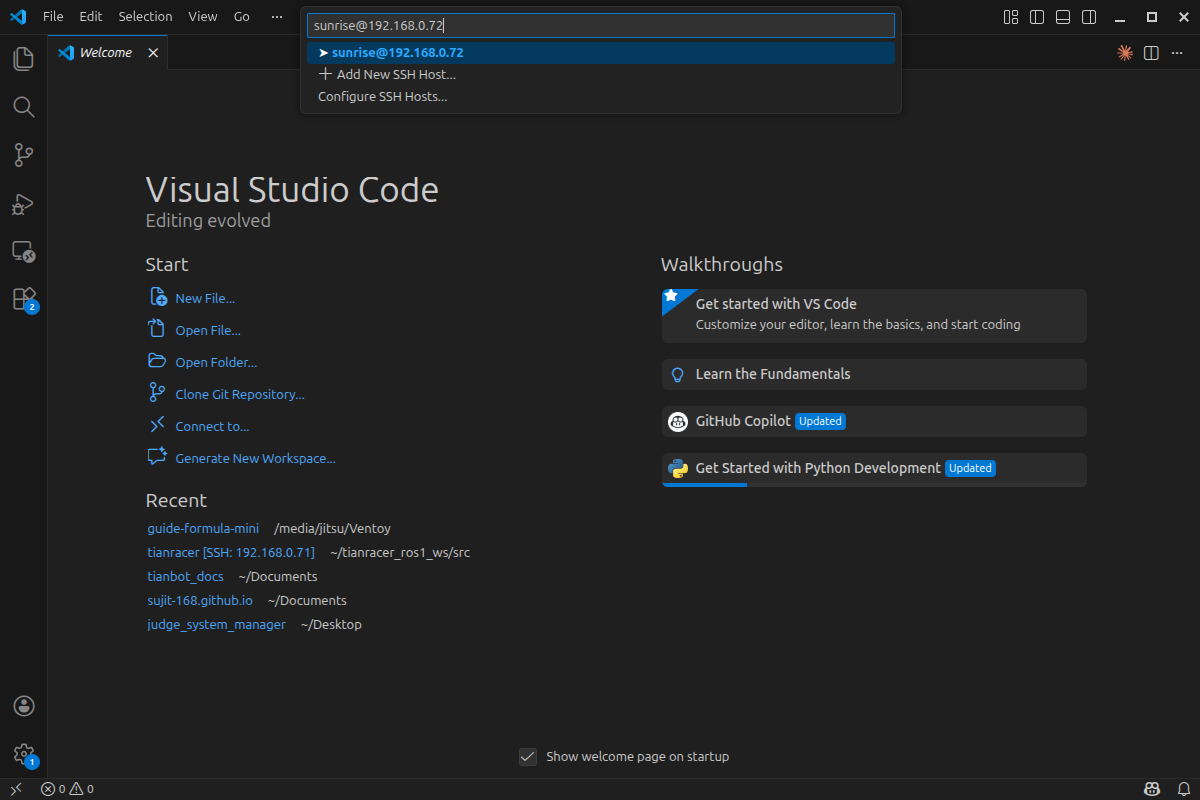The image size is (1200, 800).
Task: Click the Clone Git Repository link
Action: [x=239, y=395]
